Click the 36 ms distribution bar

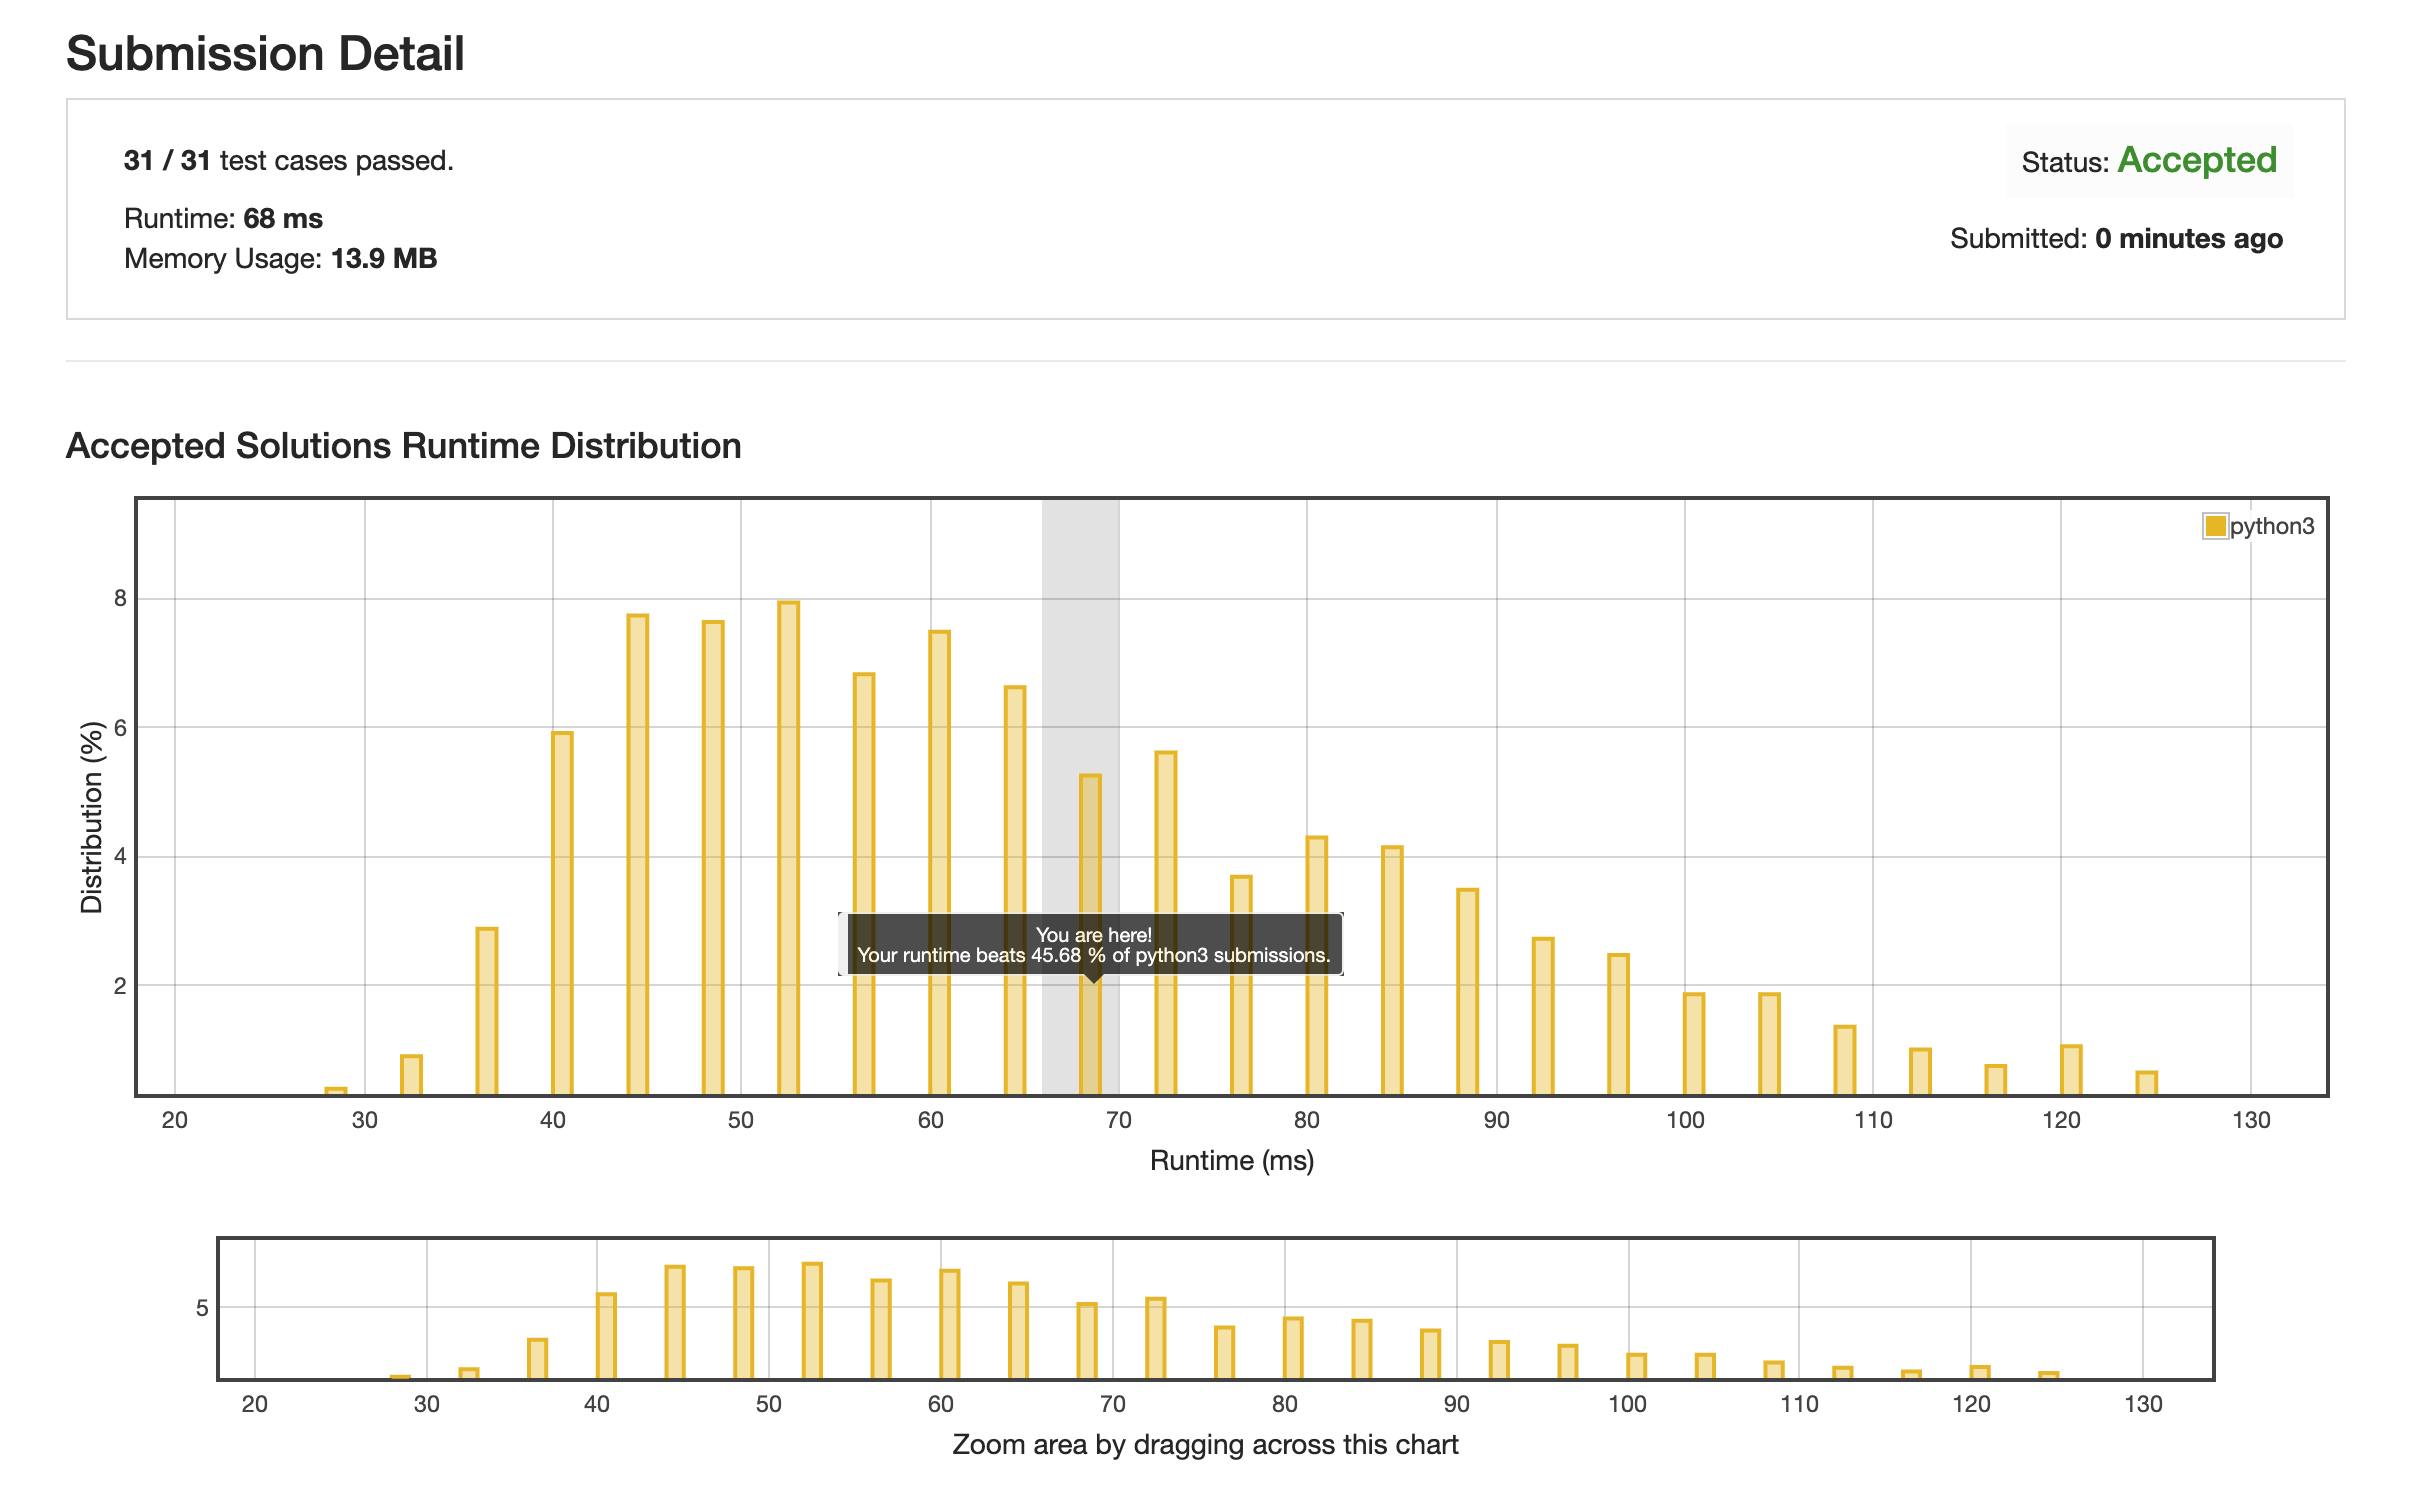pyautogui.click(x=486, y=1010)
